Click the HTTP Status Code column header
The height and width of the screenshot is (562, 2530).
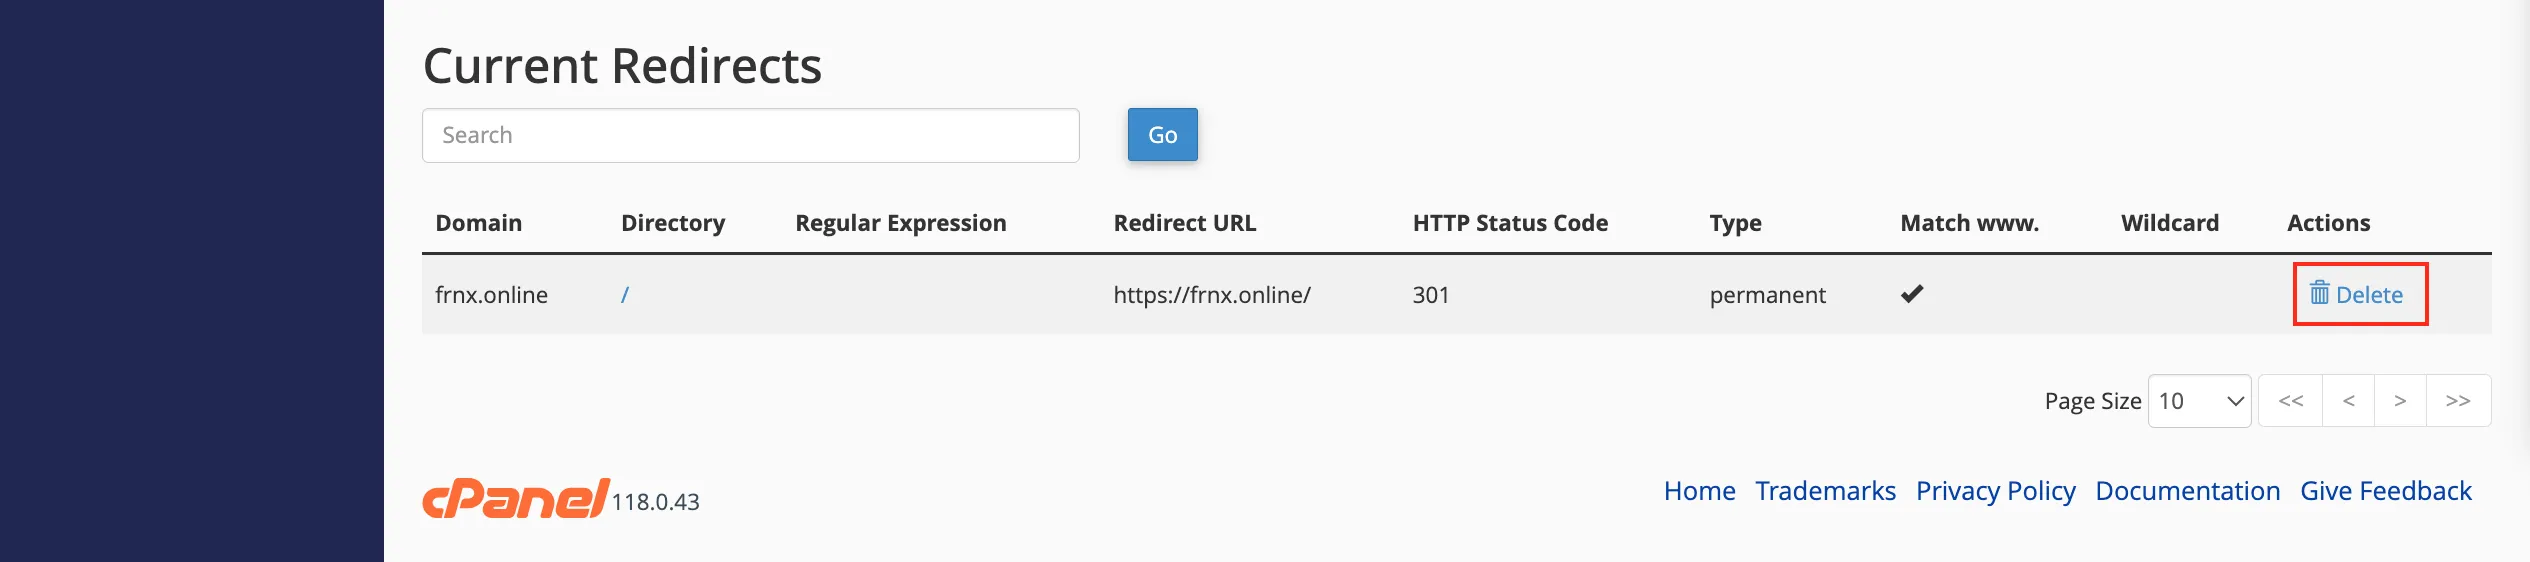pyautogui.click(x=1510, y=223)
